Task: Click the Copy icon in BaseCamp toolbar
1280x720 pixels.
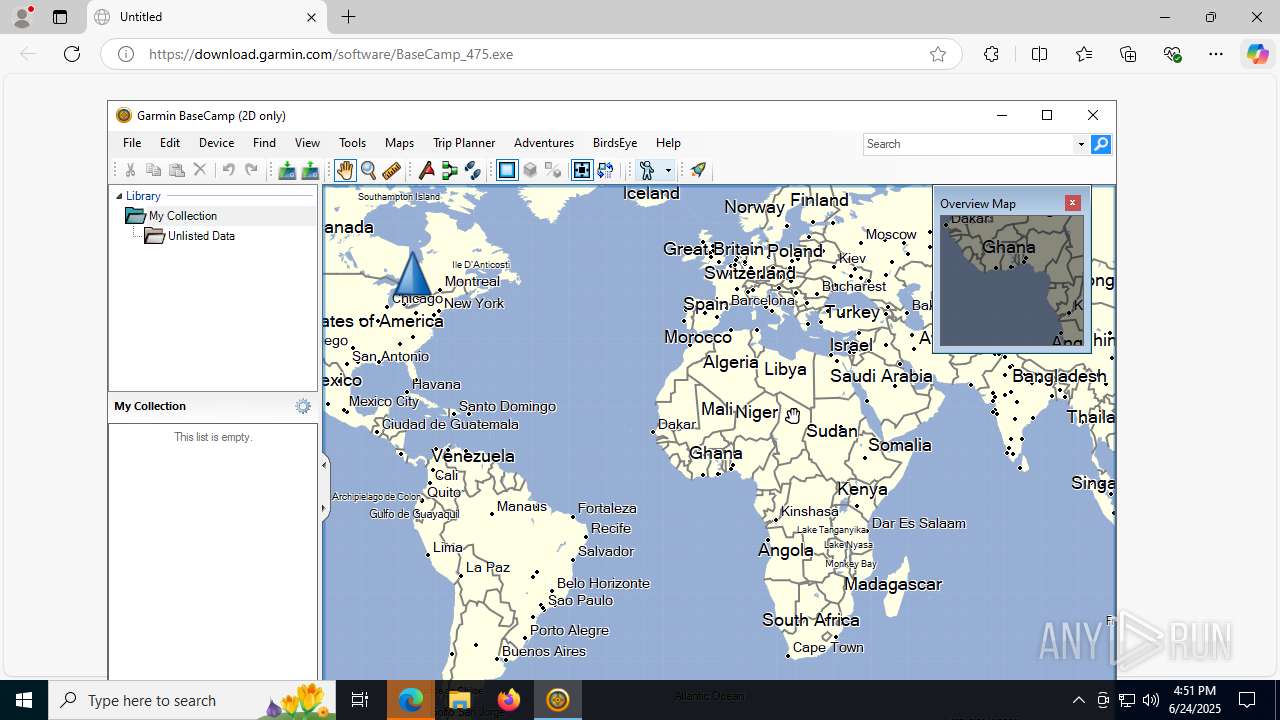Action: pyautogui.click(x=153, y=170)
